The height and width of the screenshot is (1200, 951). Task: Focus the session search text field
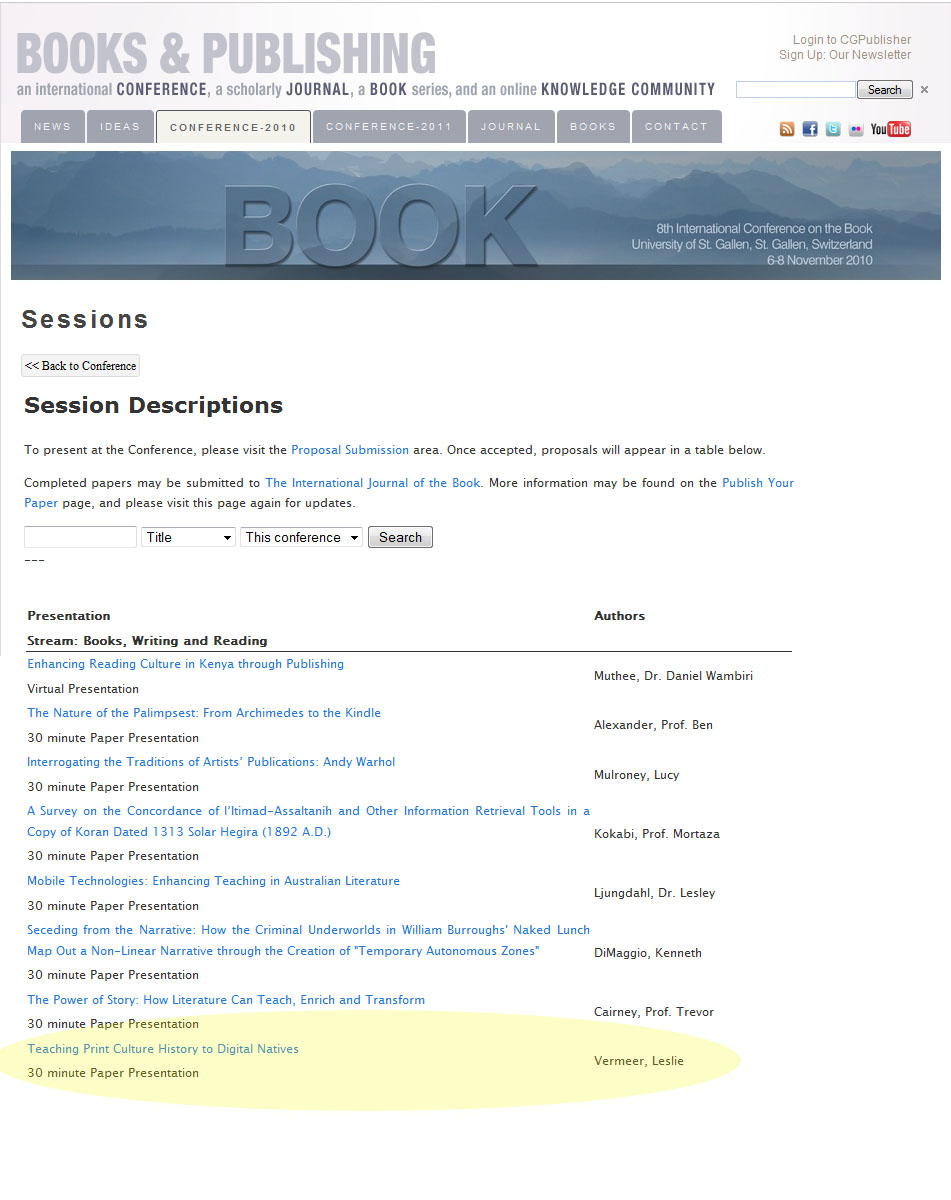pyautogui.click(x=80, y=537)
